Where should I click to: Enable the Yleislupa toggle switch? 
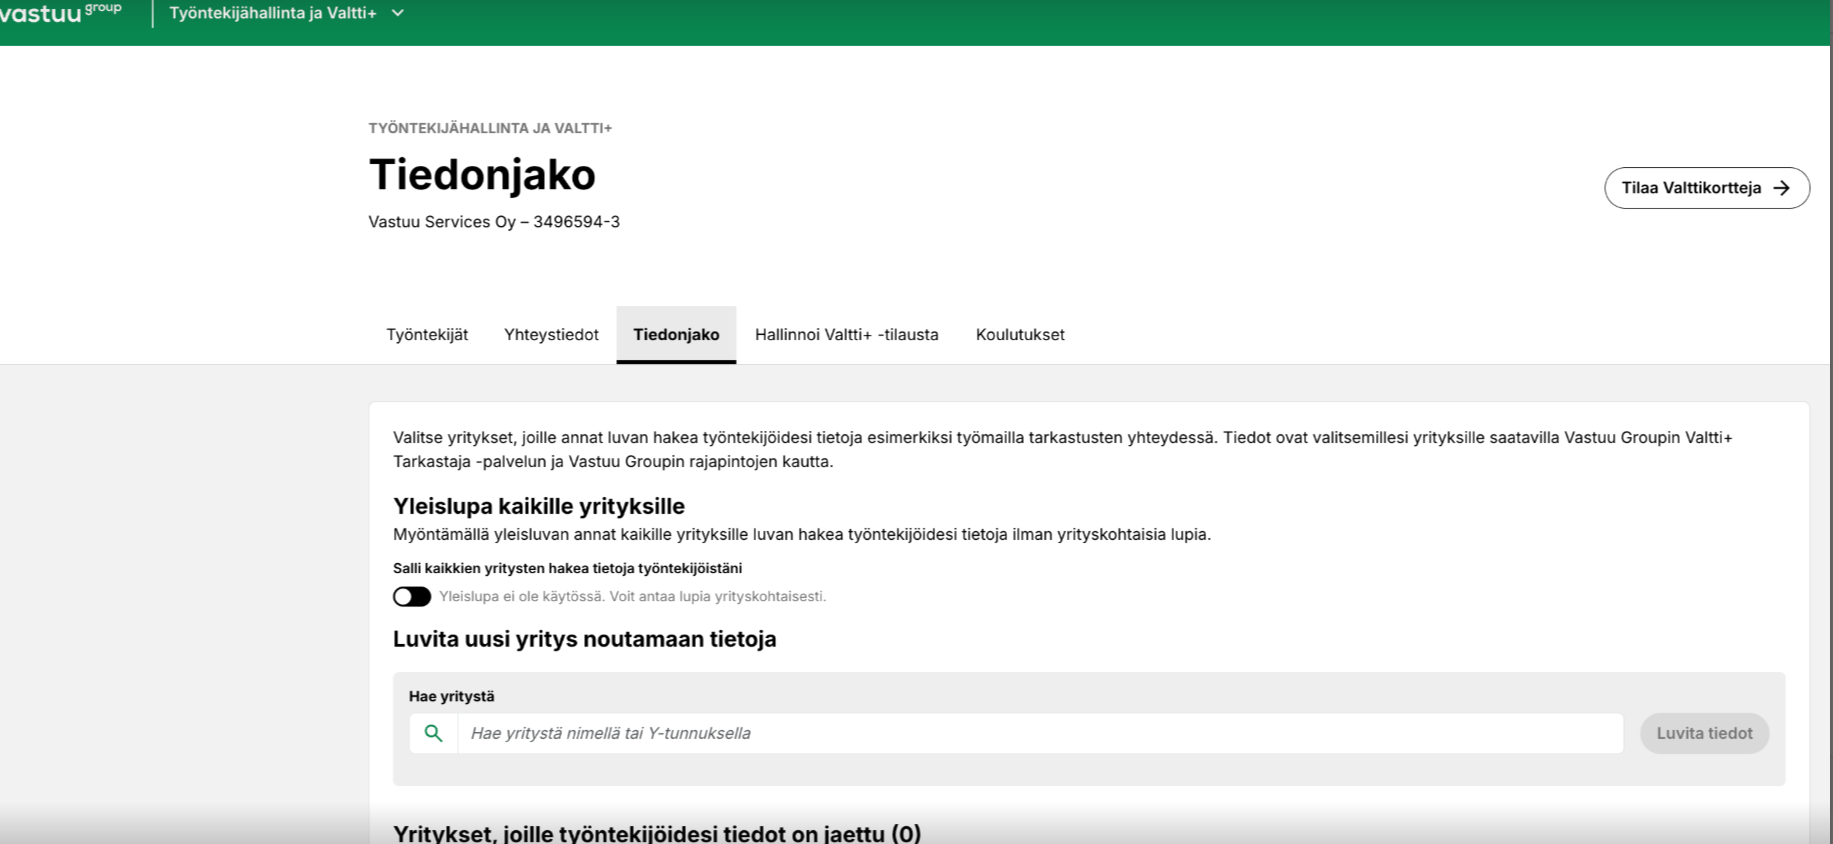pyautogui.click(x=412, y=597)
